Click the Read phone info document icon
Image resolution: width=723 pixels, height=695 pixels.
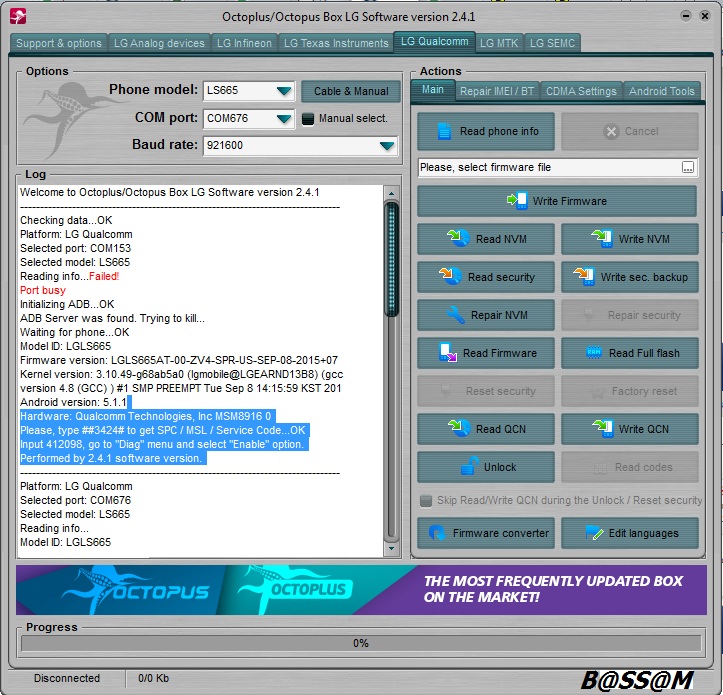[444, 131]
